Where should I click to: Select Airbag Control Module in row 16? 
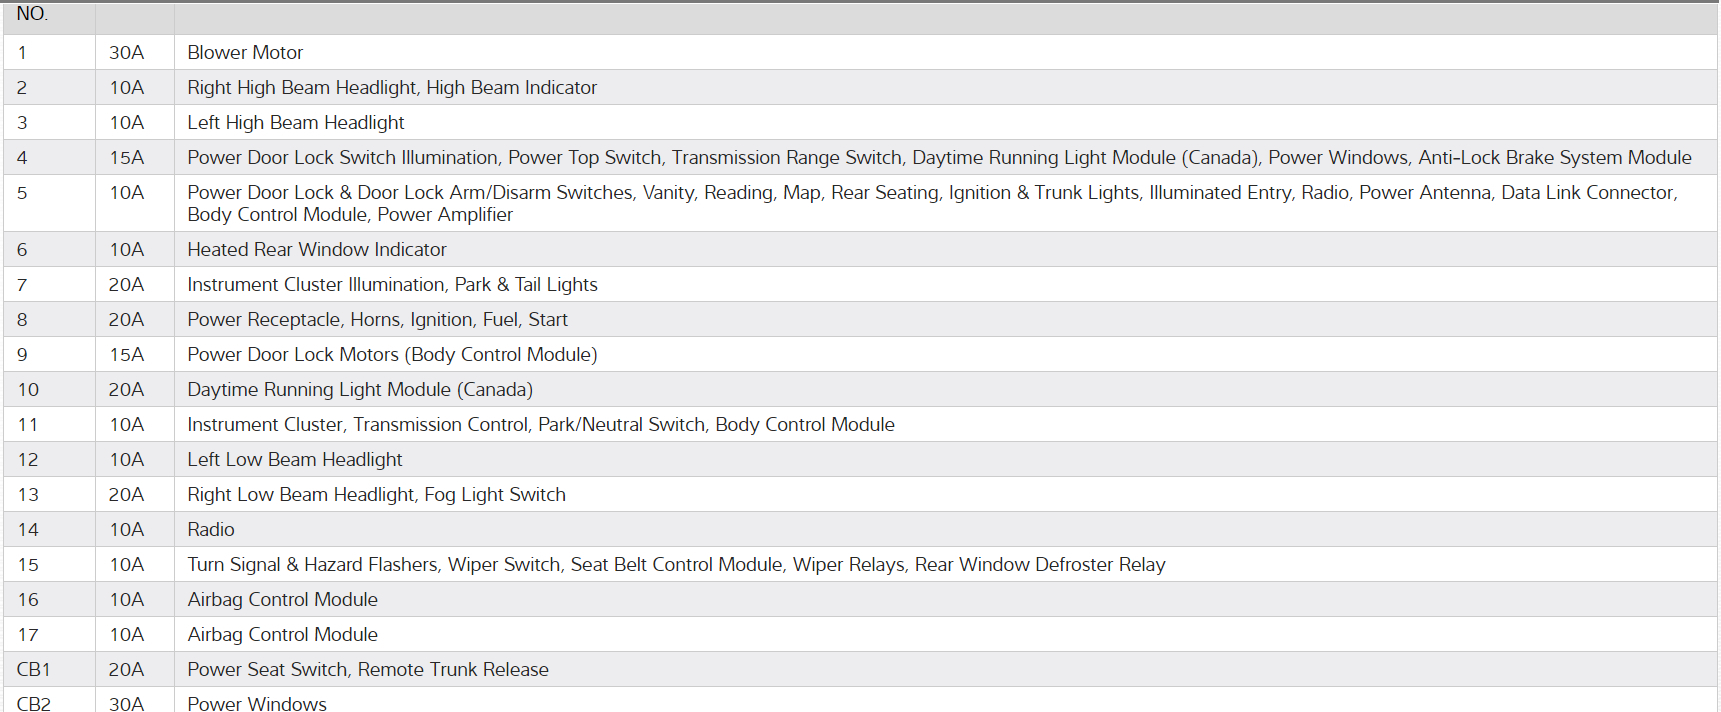pos(283,600)
